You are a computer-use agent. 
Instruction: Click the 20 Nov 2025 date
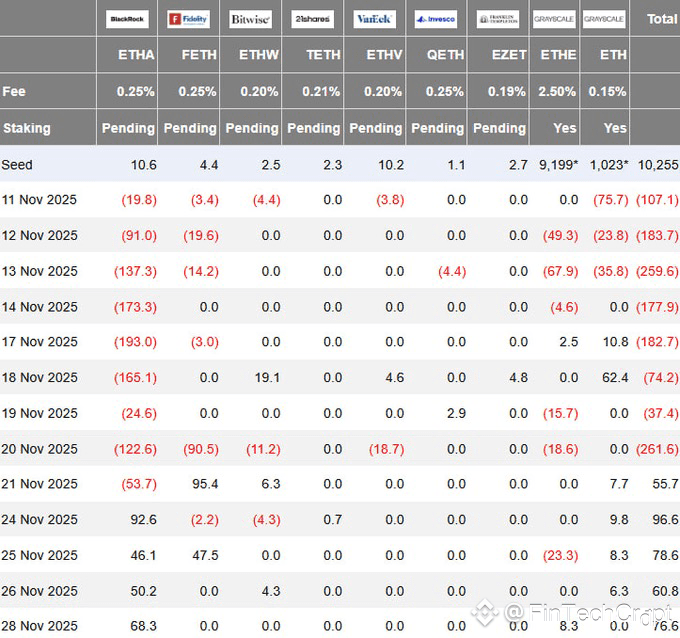click(39, 449)
